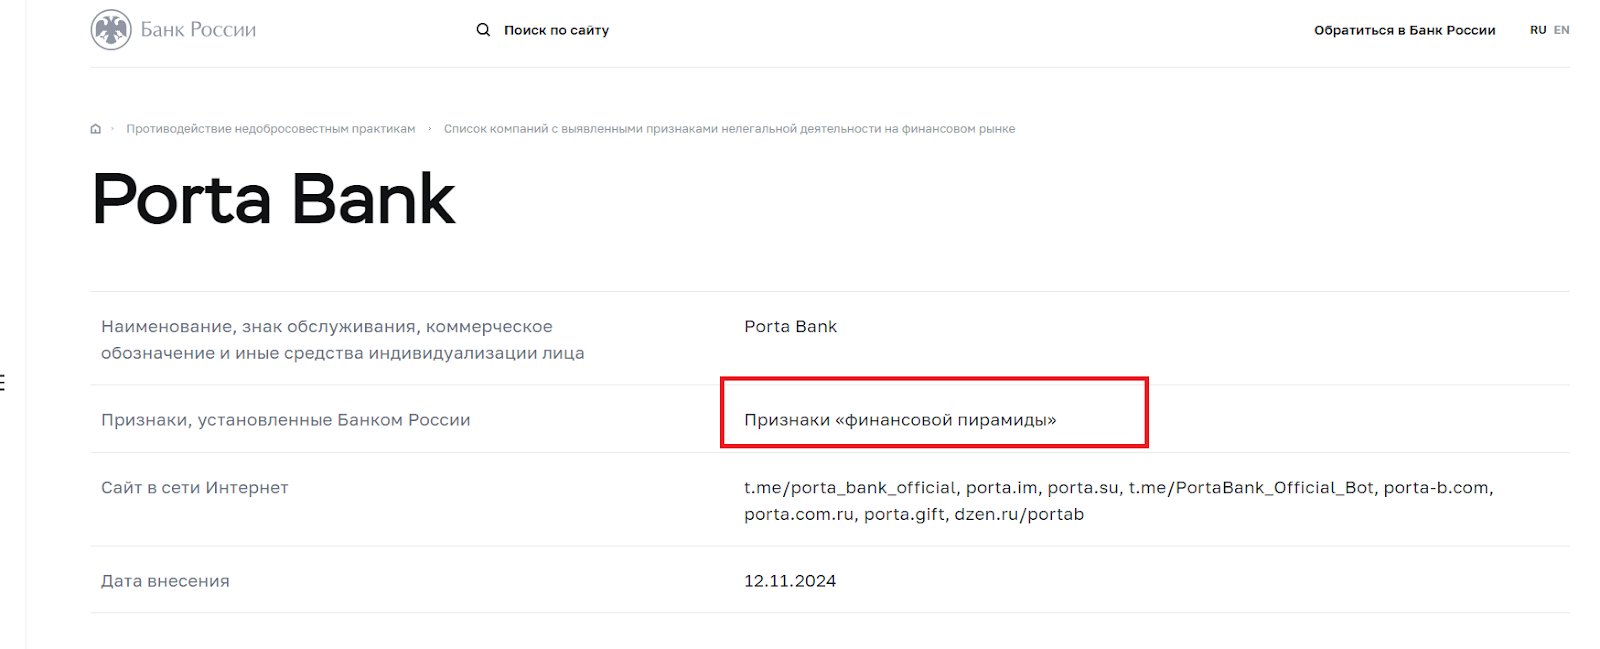The height and width of the screenshot is (649, 1600).
Task: Open «Противодействие недобросовестным практикам» breadcrumb
Action: pyautogui.click(x=271, y=129)
